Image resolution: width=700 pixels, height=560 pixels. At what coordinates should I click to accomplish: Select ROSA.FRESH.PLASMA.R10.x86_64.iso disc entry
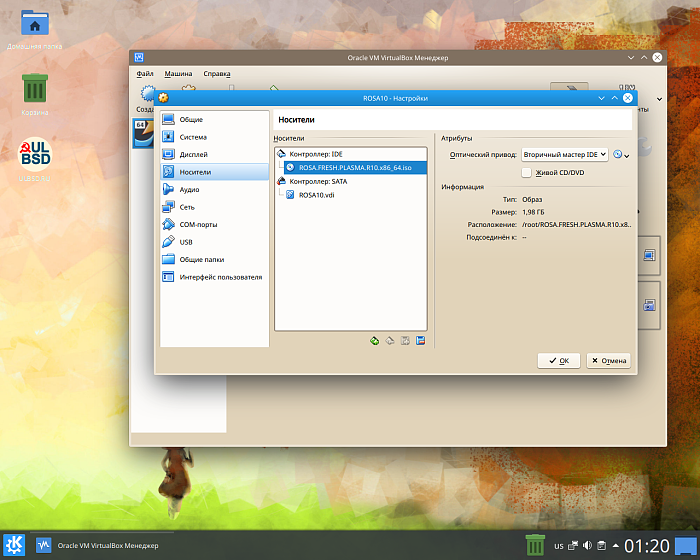tap(355, 167)
